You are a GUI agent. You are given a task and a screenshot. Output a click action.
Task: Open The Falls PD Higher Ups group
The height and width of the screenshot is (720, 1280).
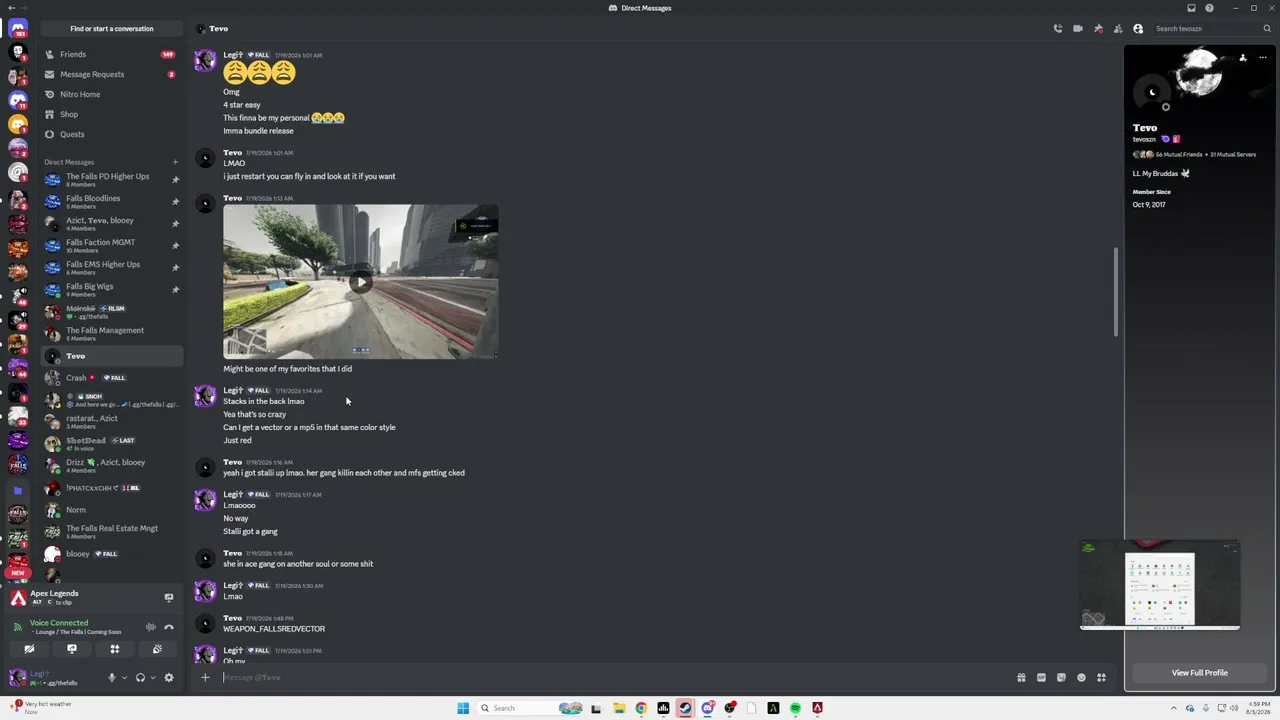tap(110, 180)
